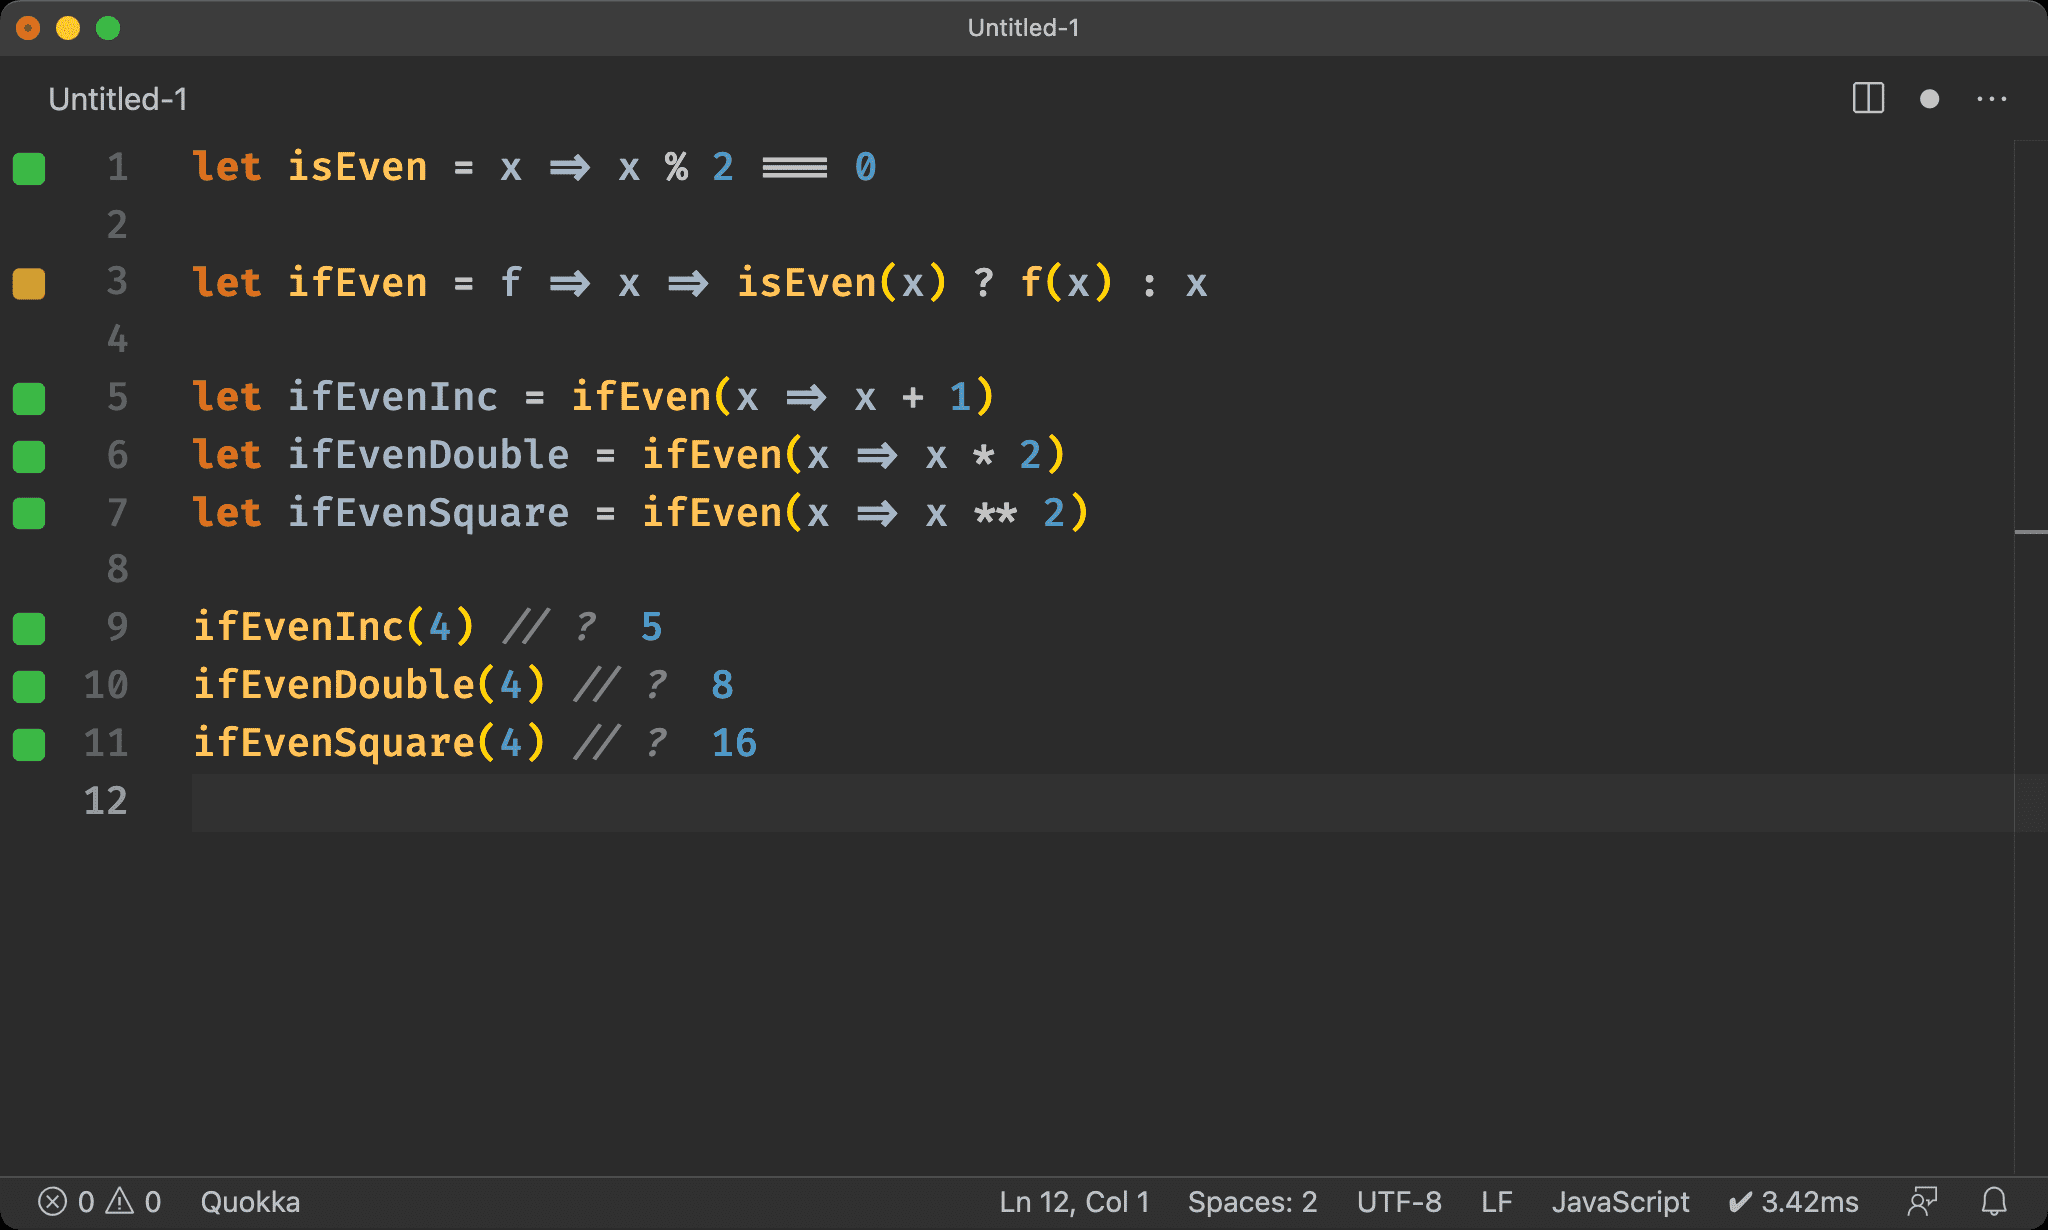Open the JavaScript language mode selector

point(1620,1201)
